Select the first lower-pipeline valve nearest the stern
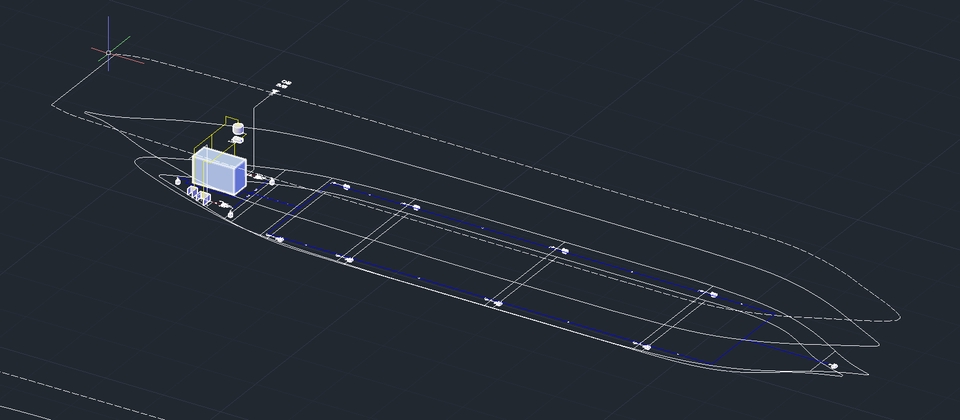The width and height of the screenshot is (960, 420). click(279, 239)
